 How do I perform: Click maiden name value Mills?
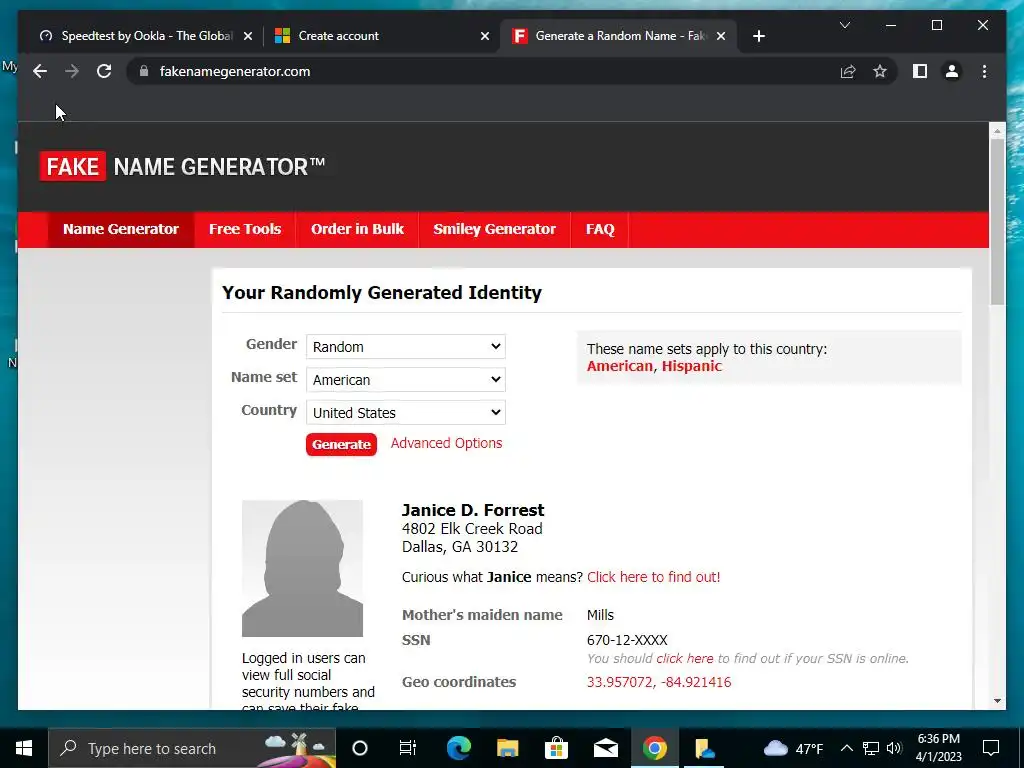click(x=600, y=615)
